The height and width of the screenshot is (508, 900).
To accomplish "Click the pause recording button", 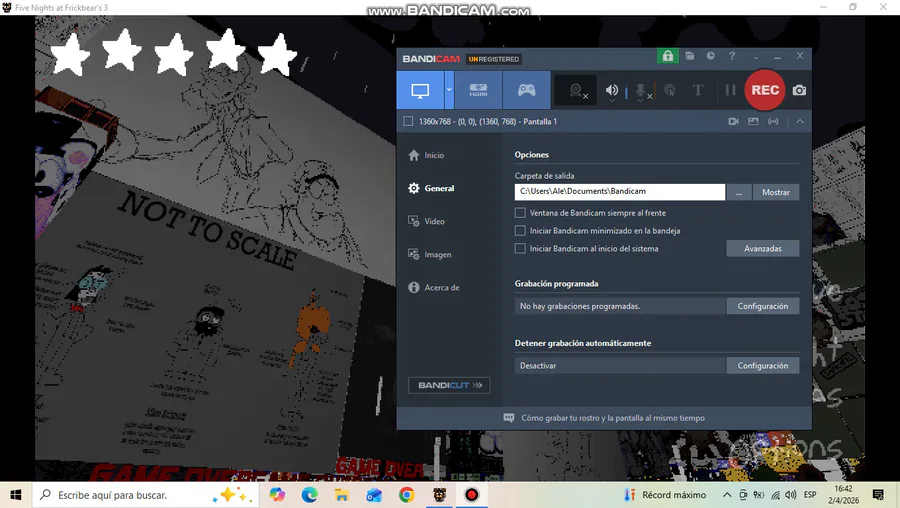I will tap(730, 90).
